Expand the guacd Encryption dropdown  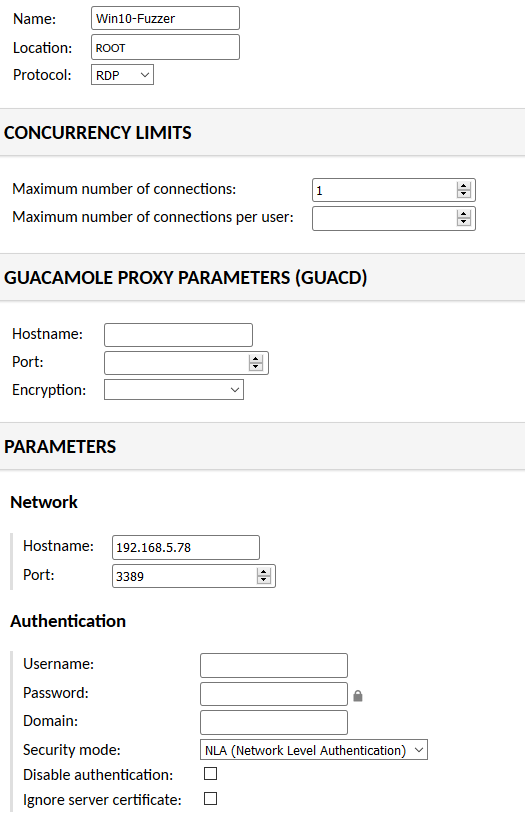click(173, 390)
